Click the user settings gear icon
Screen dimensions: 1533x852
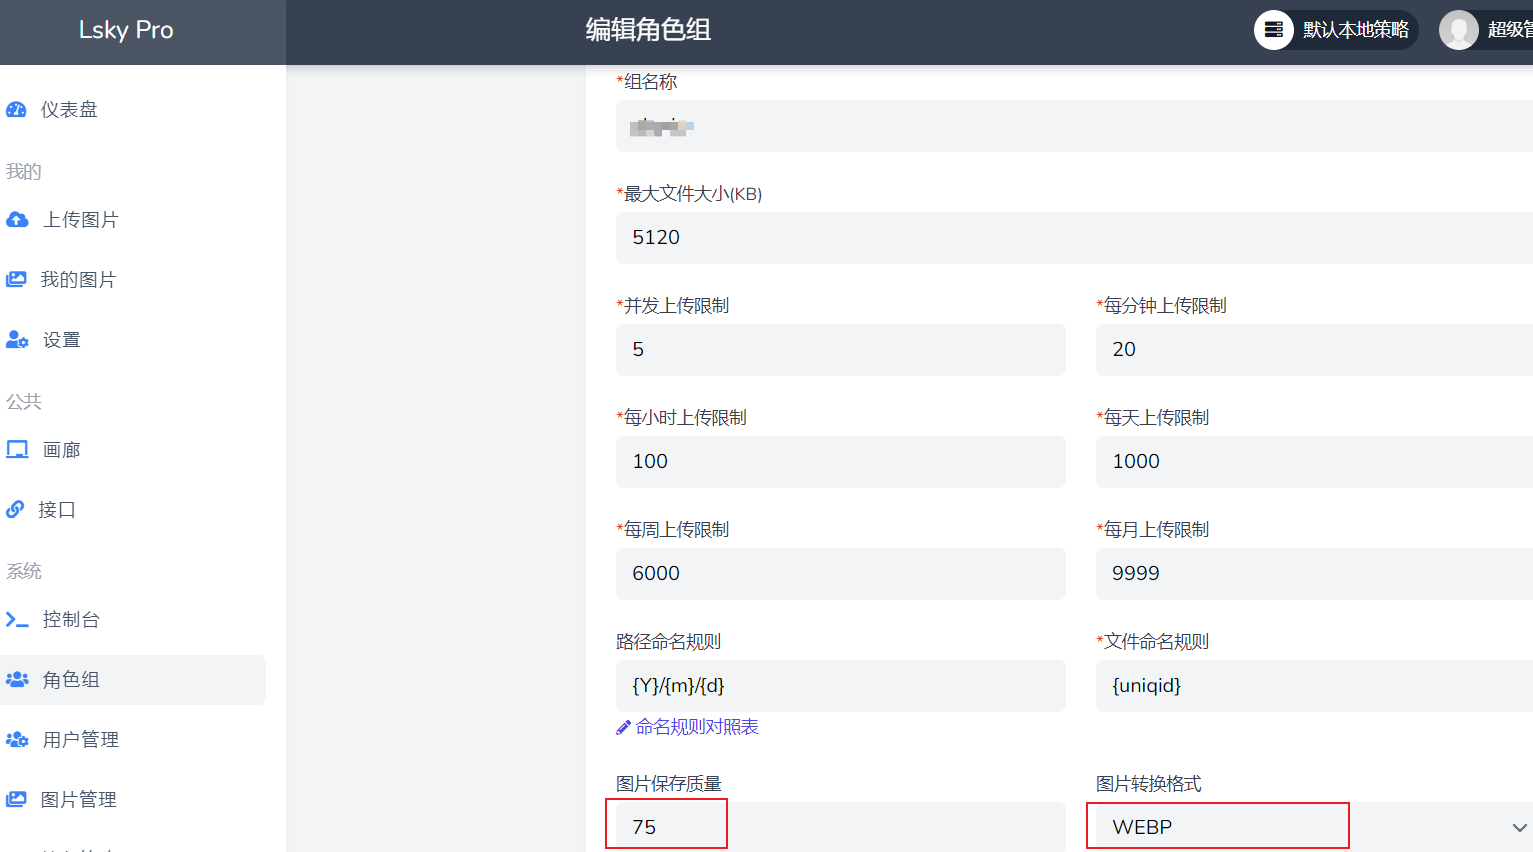(x=17, y=340)
